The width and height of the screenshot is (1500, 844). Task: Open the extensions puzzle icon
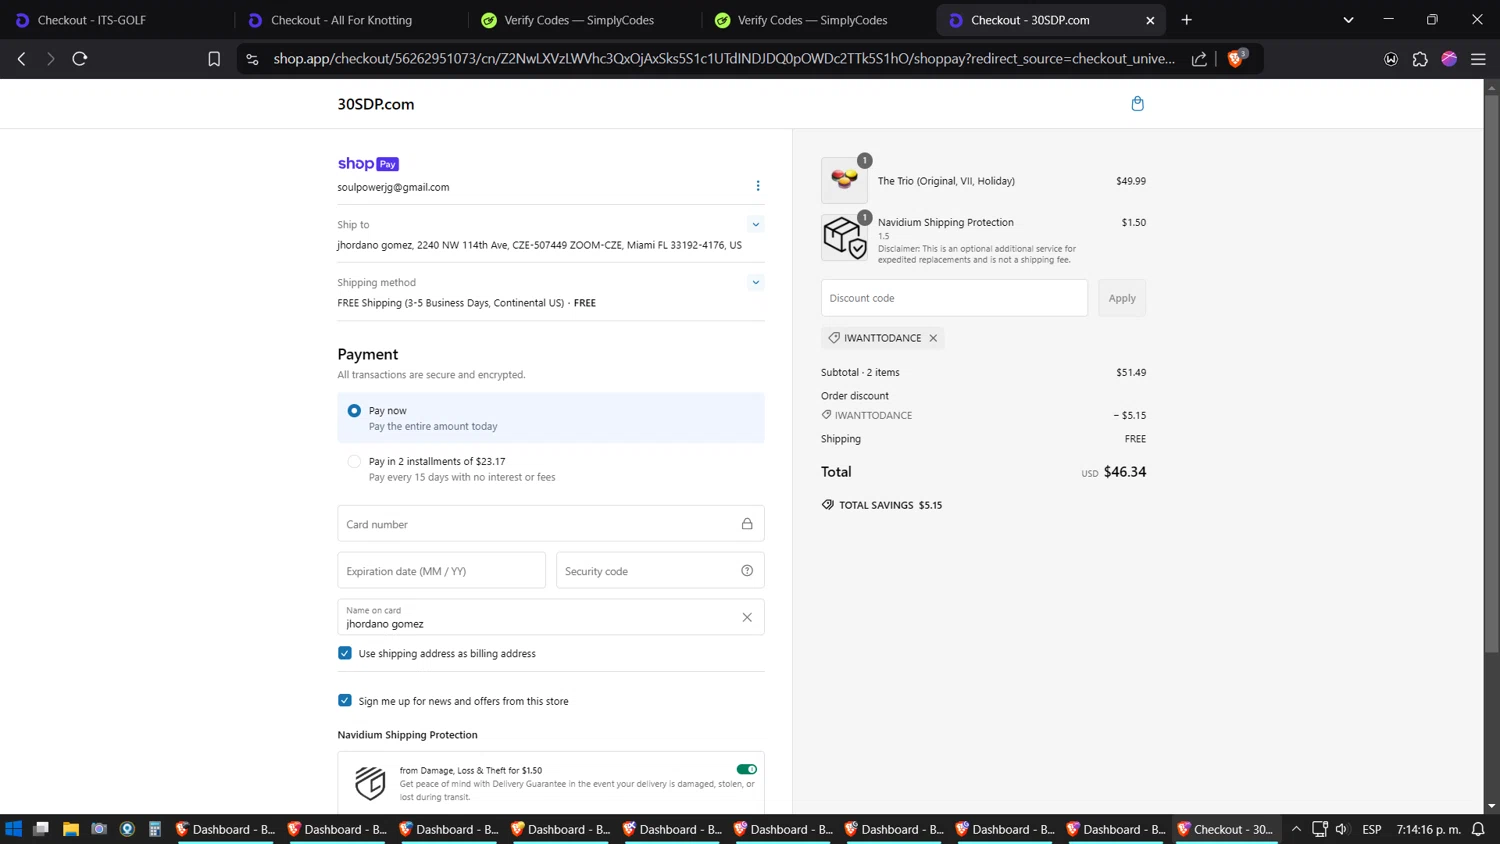[1420, 59]
